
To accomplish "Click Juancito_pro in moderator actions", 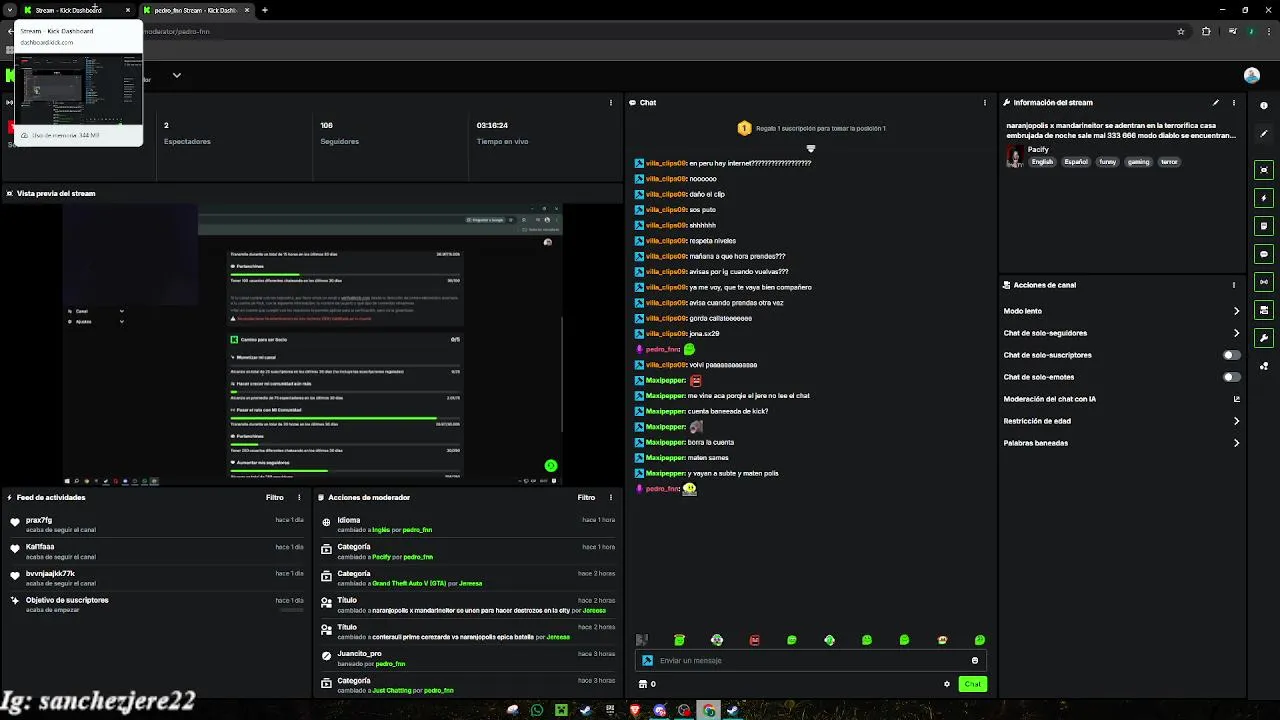I will click(x=359, y=654).
